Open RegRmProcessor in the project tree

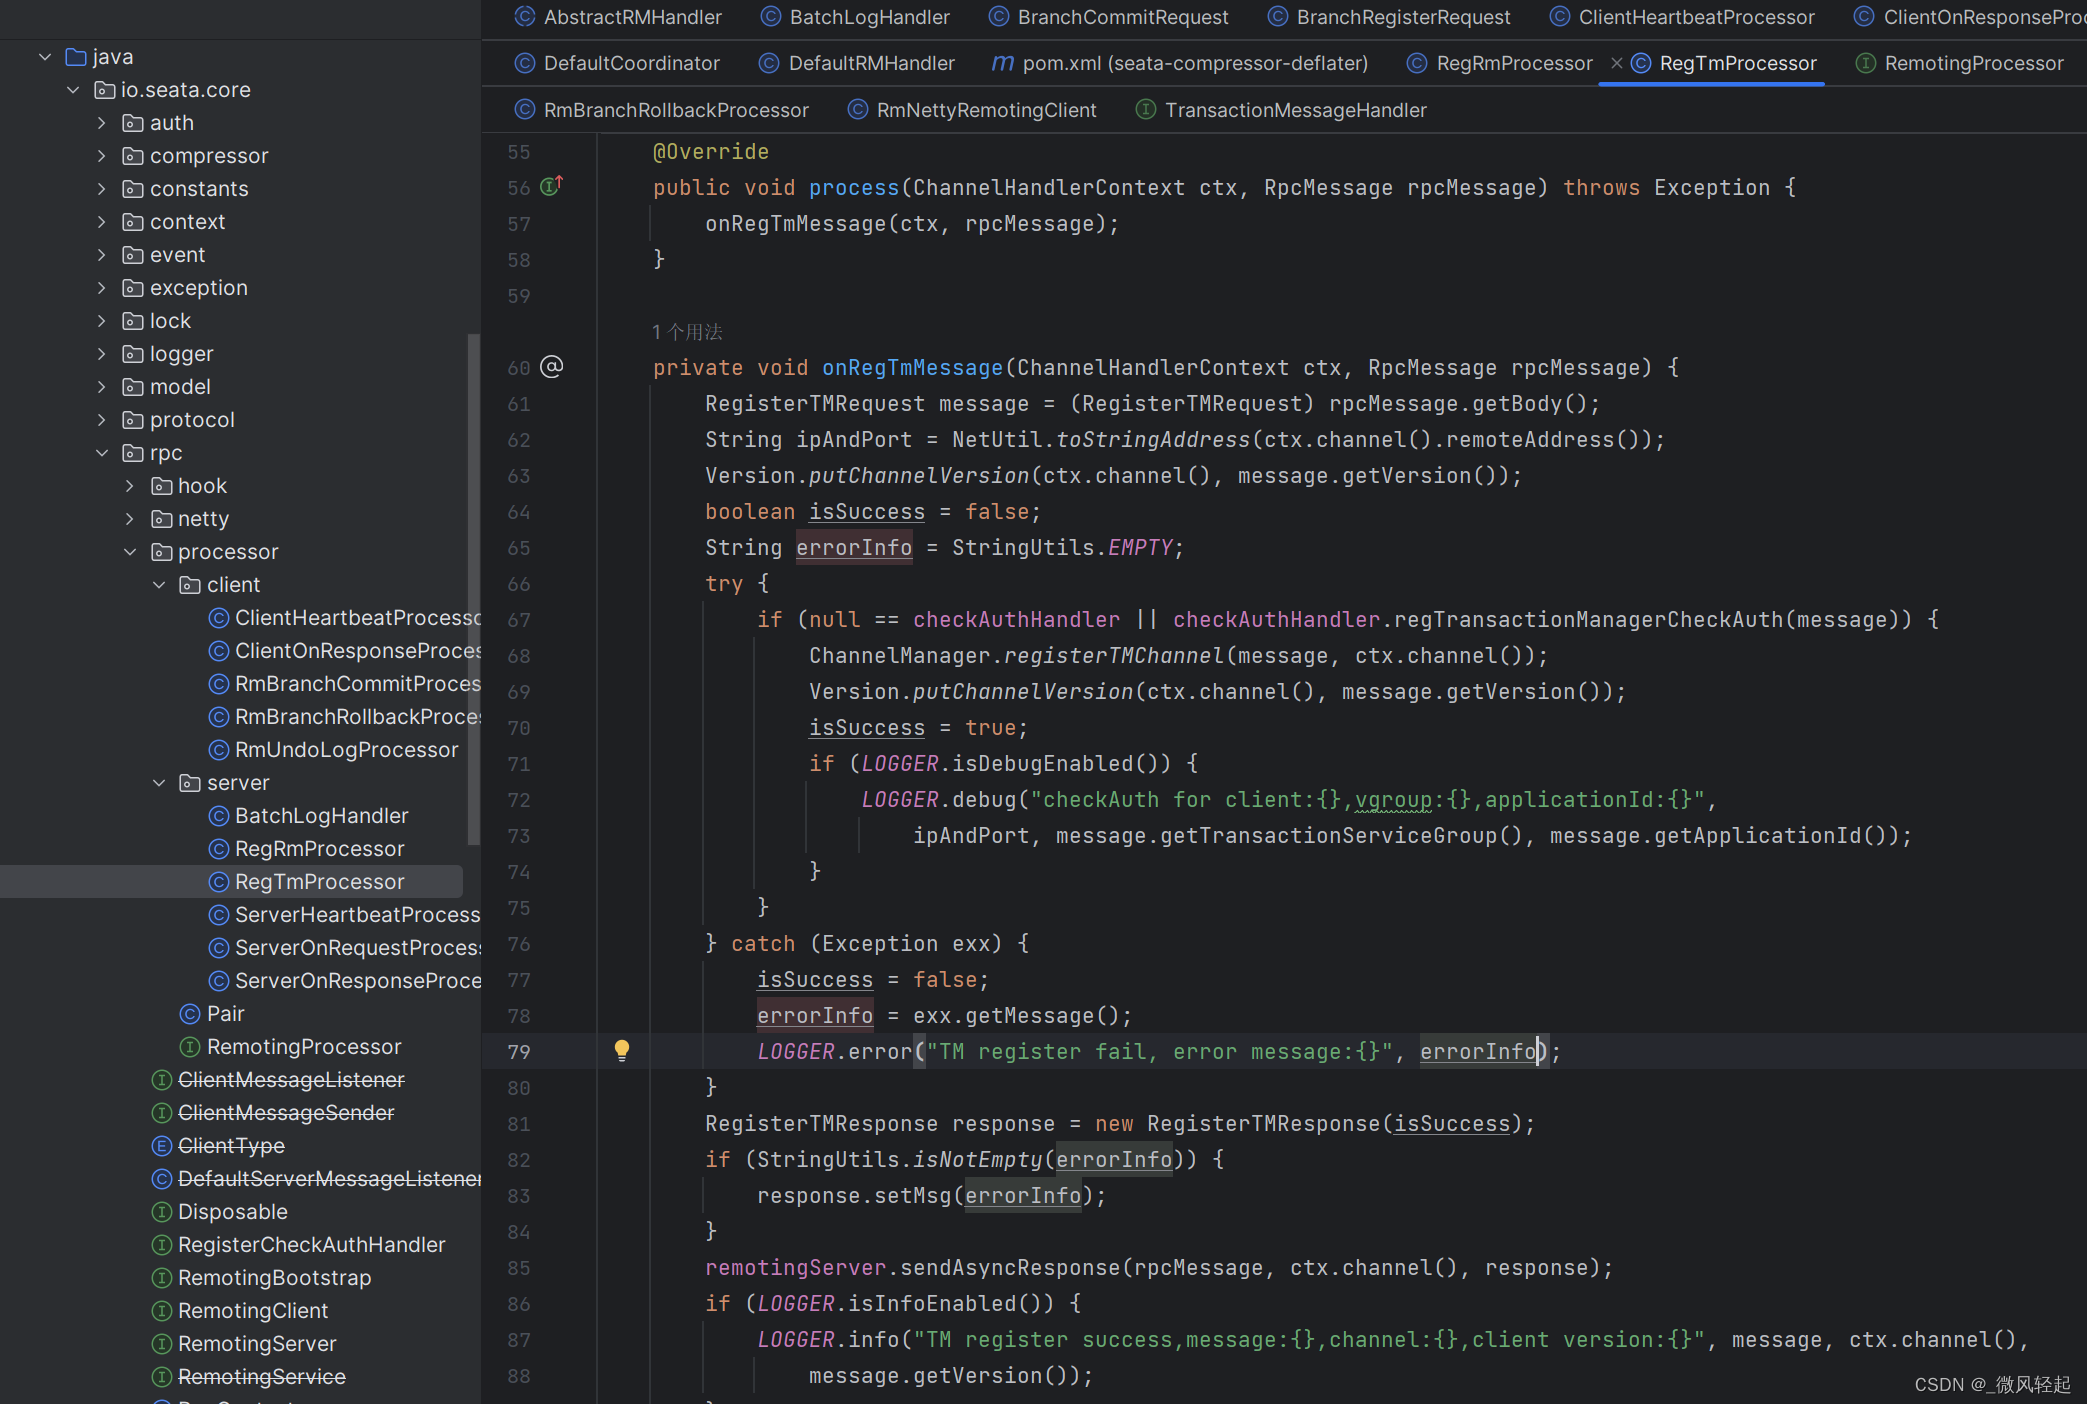319,849
